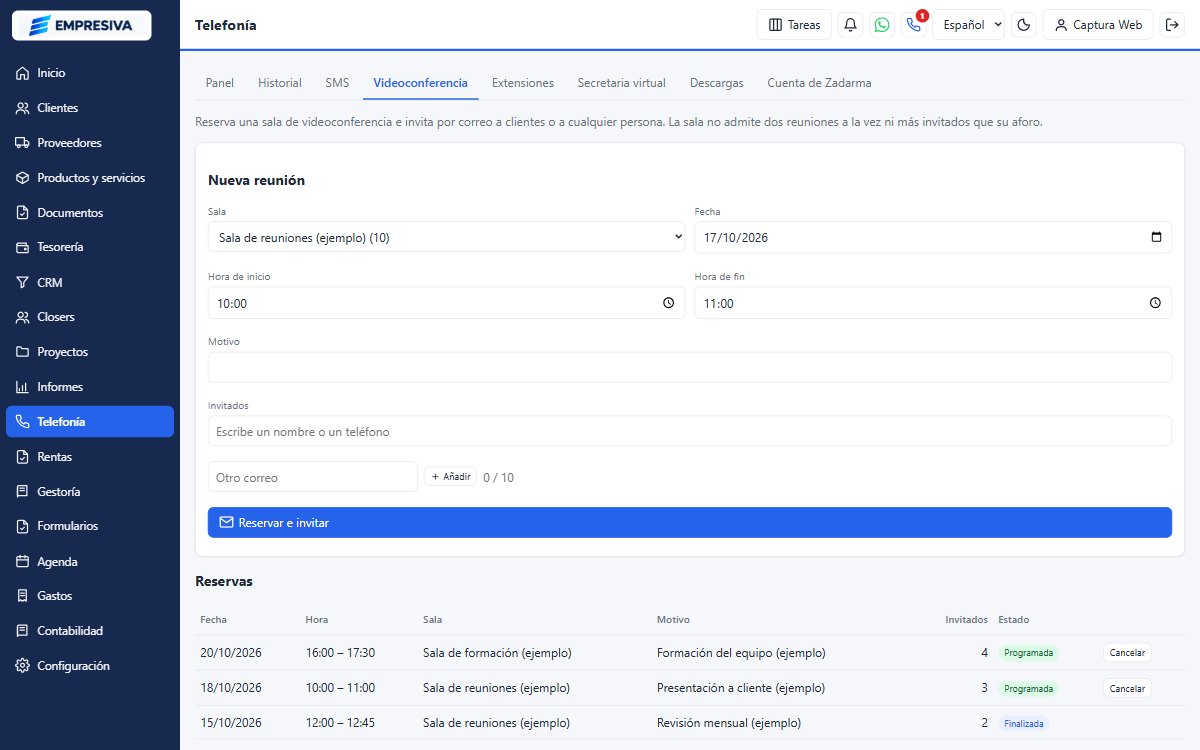Viewport: 1200px width, 750px height.
Task: Open the Hora de inicio clock picker
Action: 669,303
